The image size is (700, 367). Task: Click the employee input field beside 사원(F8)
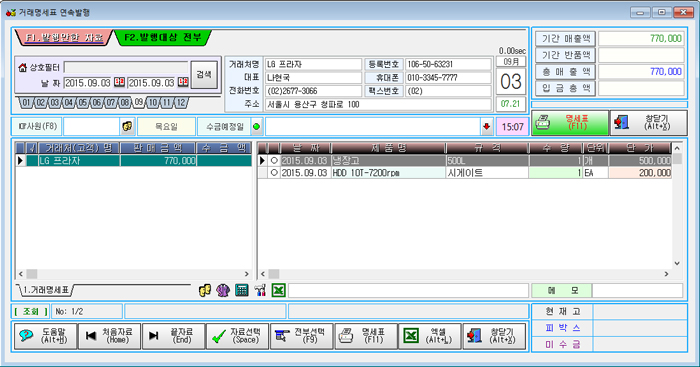[92, 126]
